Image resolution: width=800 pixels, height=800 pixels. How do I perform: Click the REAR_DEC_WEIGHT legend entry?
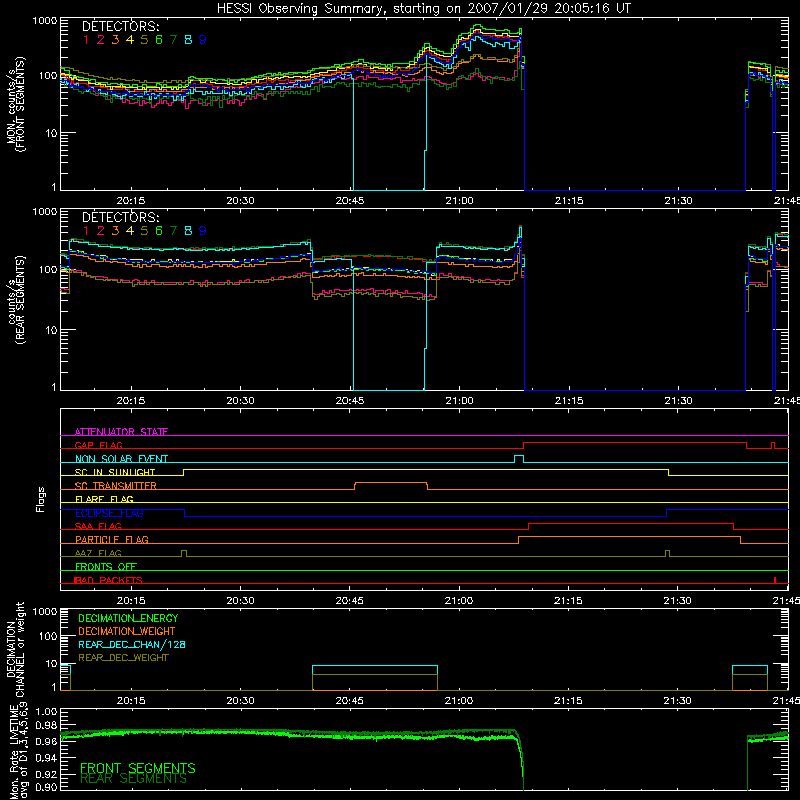(123, 658)
